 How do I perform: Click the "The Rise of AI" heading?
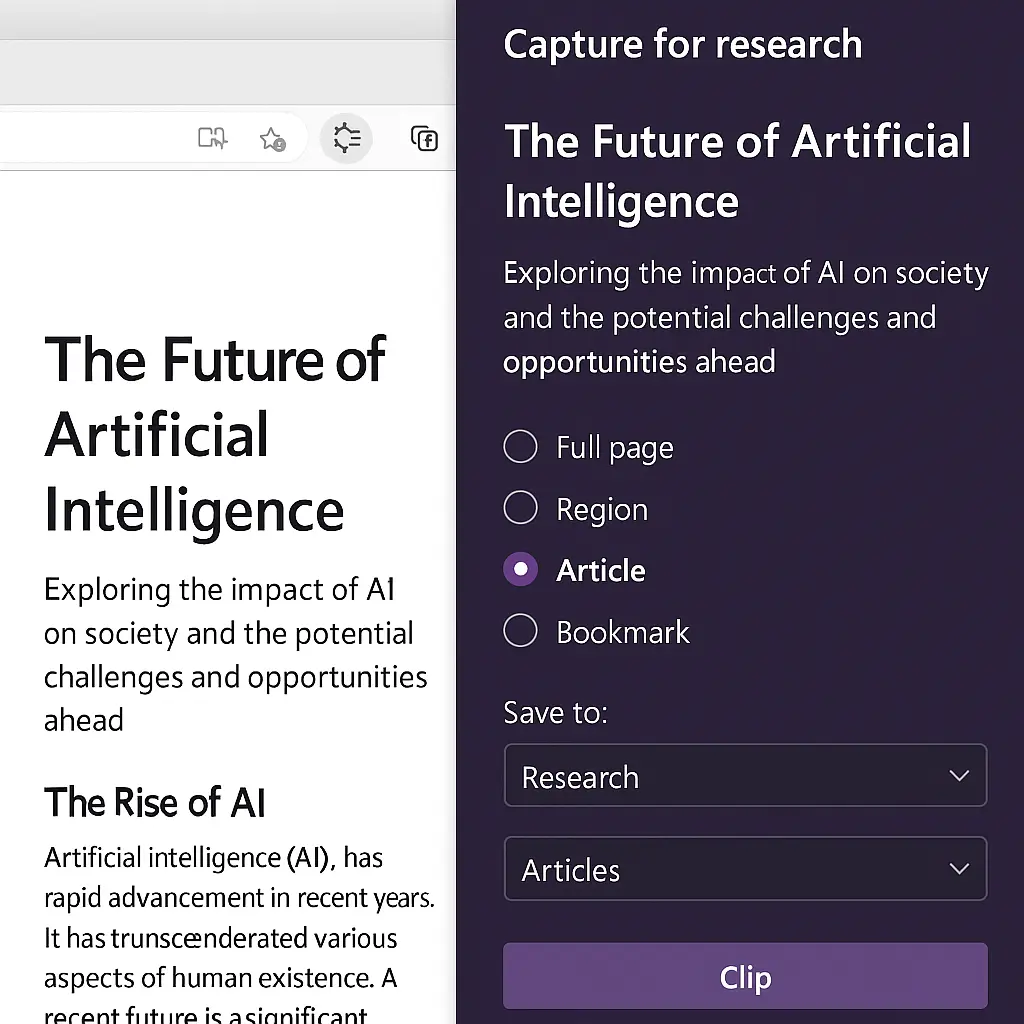(x=155, y=802)
